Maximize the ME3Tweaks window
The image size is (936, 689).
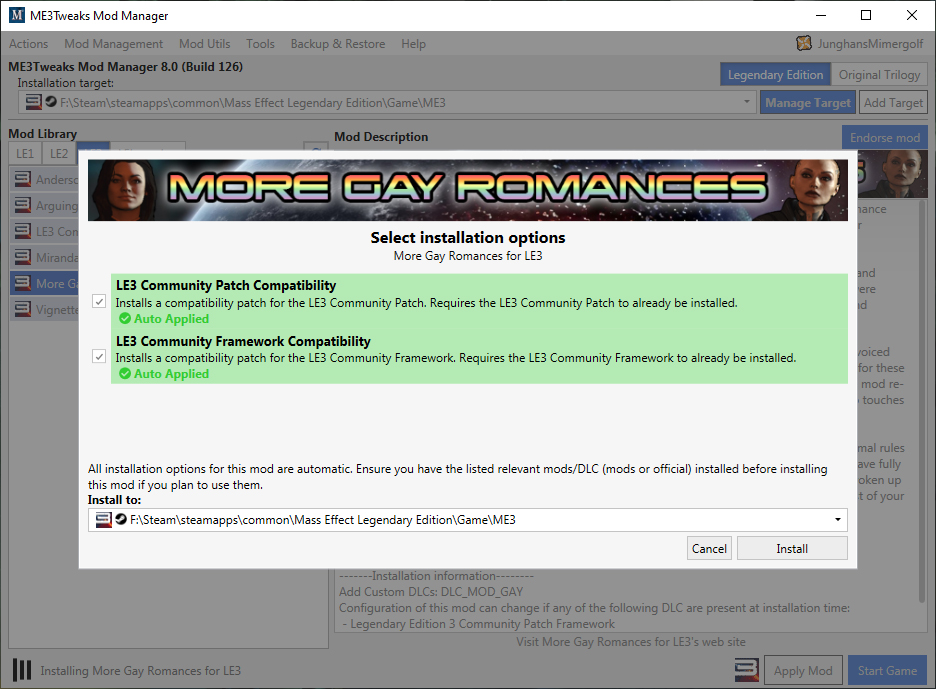point(866,15)
